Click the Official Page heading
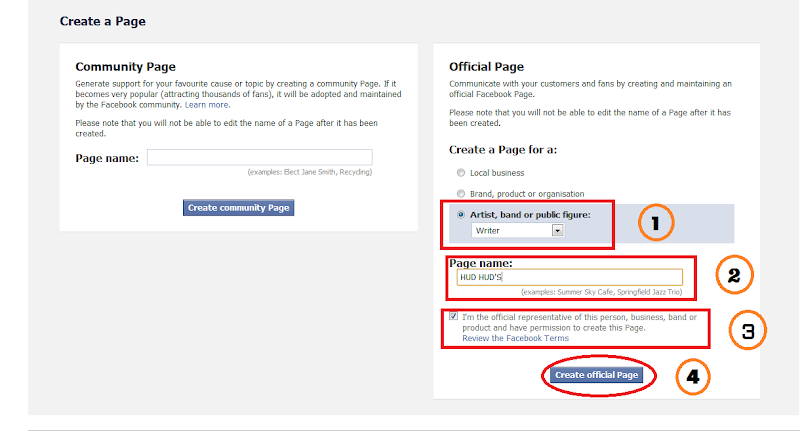The width and height of the screenshot is (800, 431). pyautogui.click(x=486, y=67)
